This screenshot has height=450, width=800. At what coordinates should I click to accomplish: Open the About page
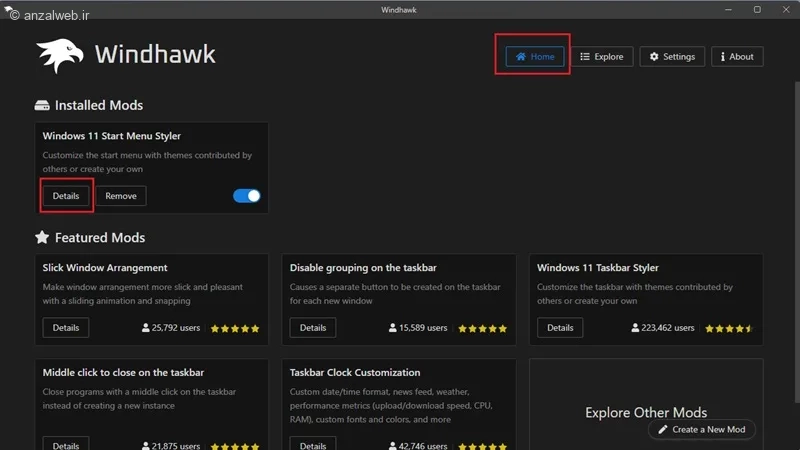point(736,57)
